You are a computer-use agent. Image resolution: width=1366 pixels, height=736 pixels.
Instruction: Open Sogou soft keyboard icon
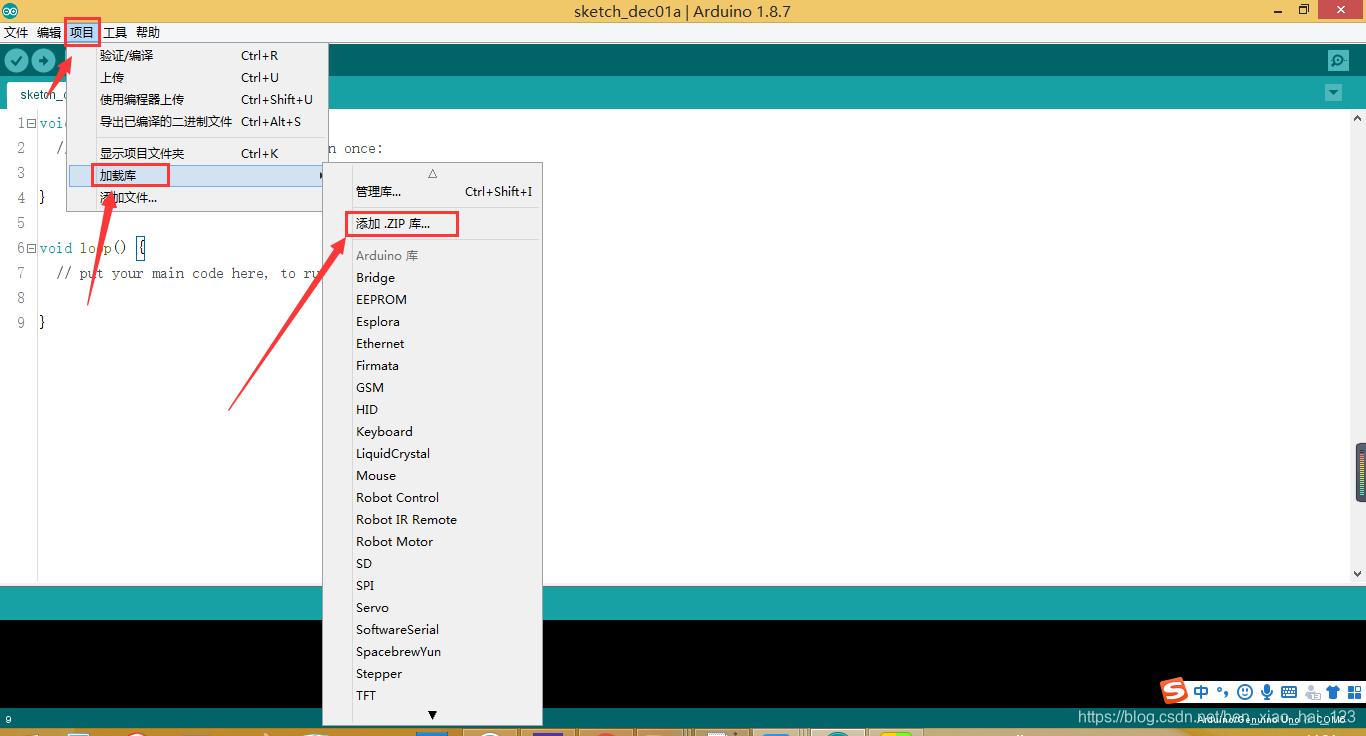(x=1289, y=692)
